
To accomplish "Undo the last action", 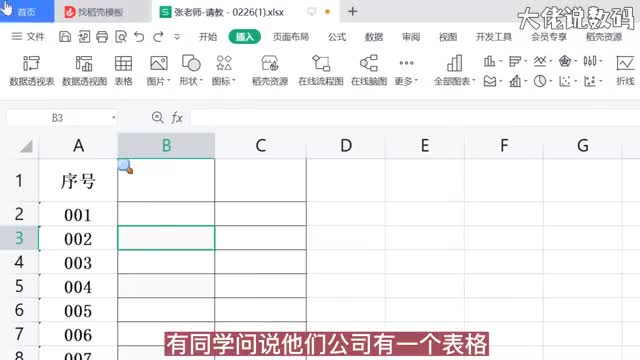I will (139, 37).
